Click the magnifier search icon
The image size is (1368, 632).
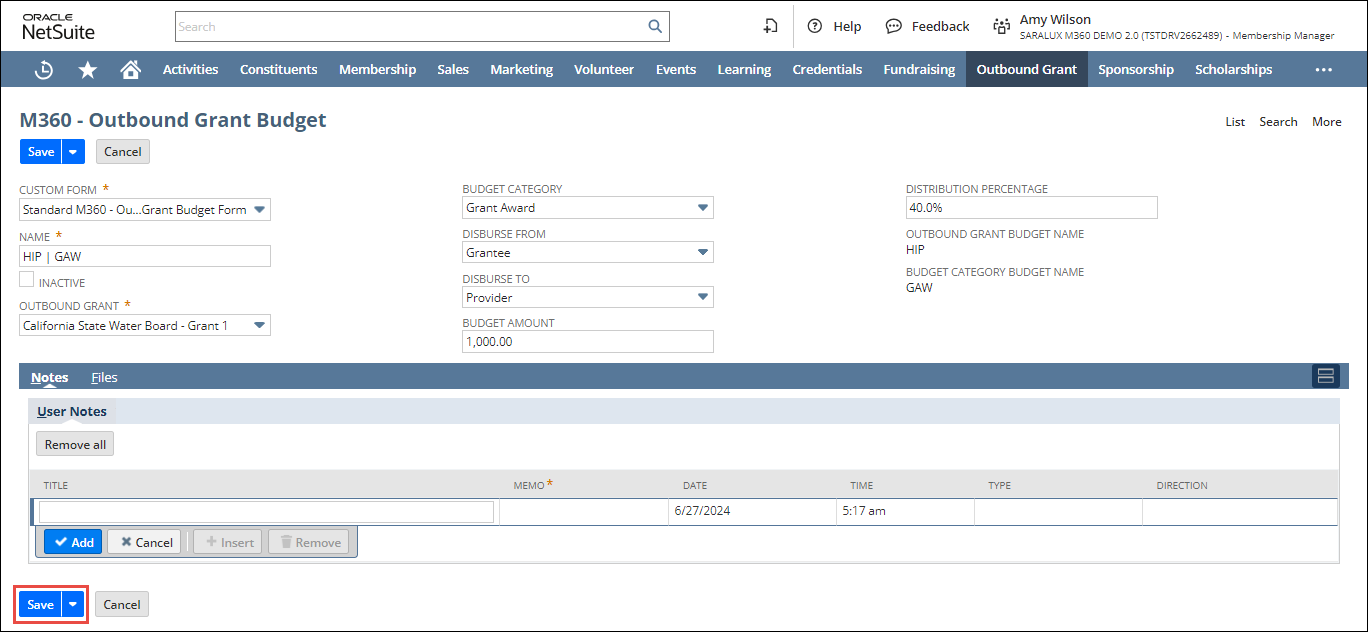tap(655, 27)
